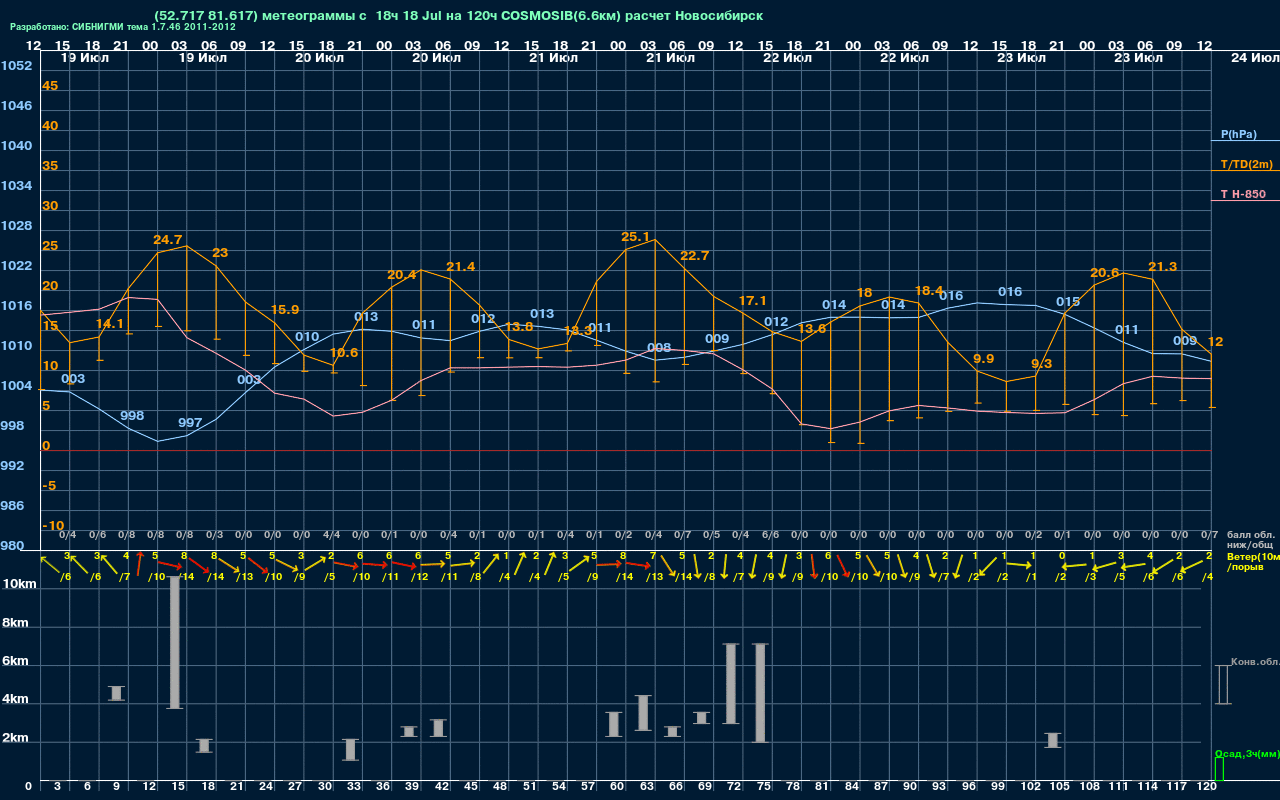Click the 63 hour label on bottom axis
This screenshot has width=1280, height=800.
coord(647,787)
